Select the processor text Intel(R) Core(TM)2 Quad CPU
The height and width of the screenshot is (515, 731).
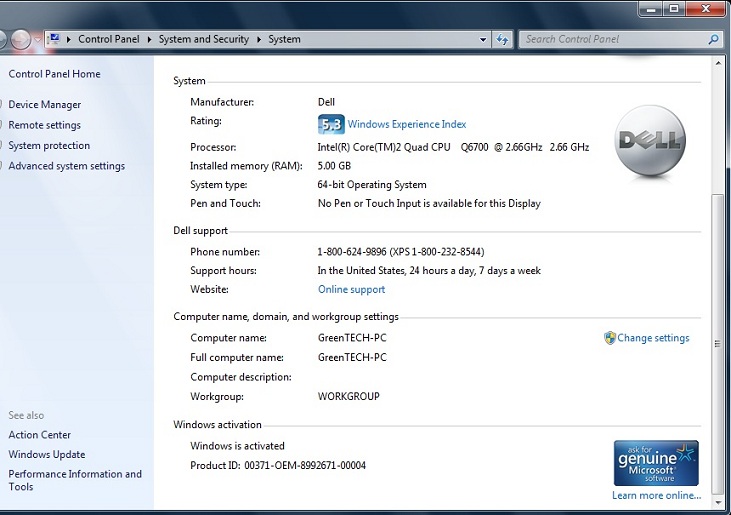(384, 147)
